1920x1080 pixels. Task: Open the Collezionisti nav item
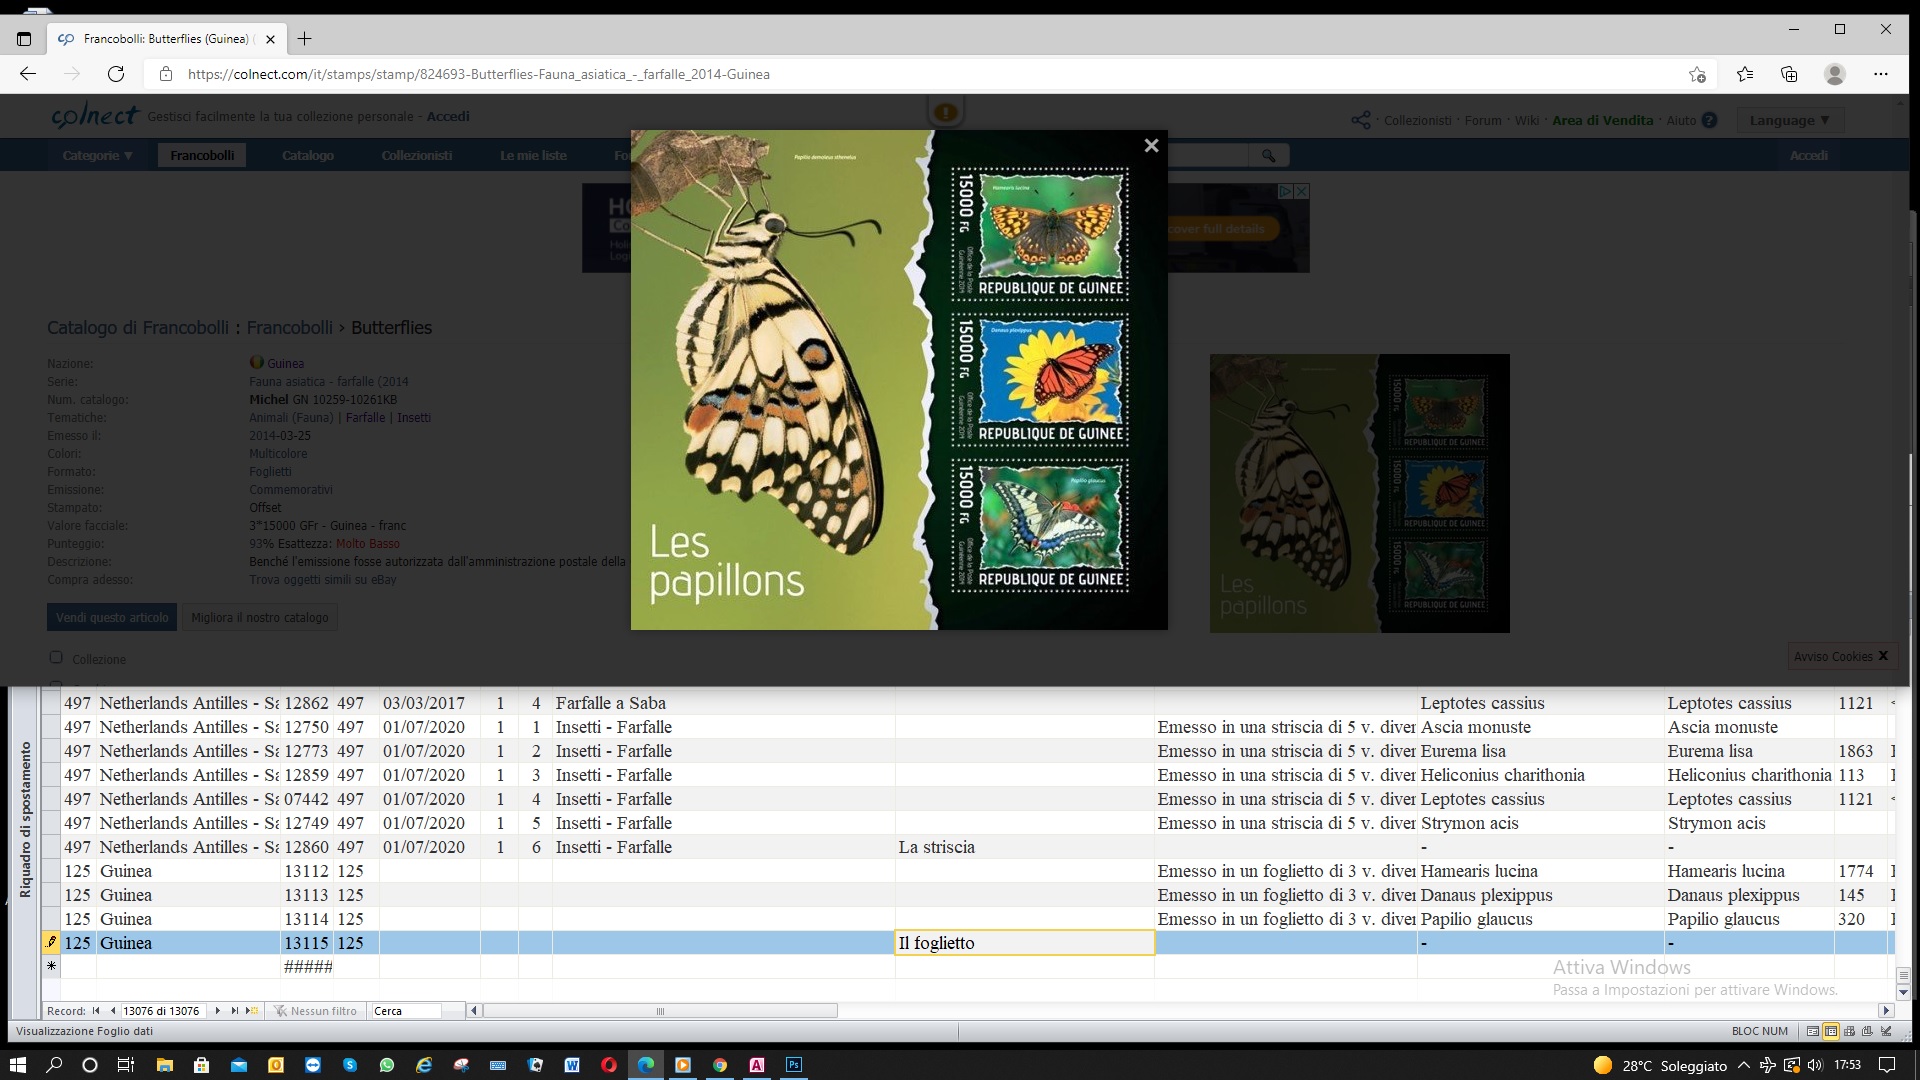[x=417, y=155]
